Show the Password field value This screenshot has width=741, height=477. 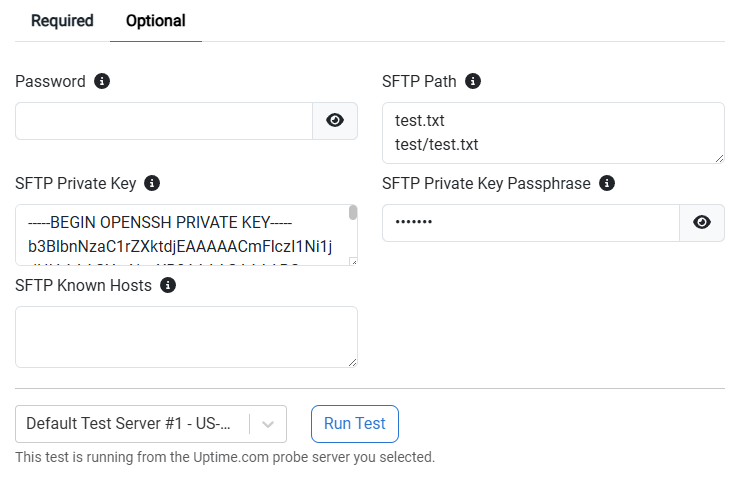tap(335, 121)
